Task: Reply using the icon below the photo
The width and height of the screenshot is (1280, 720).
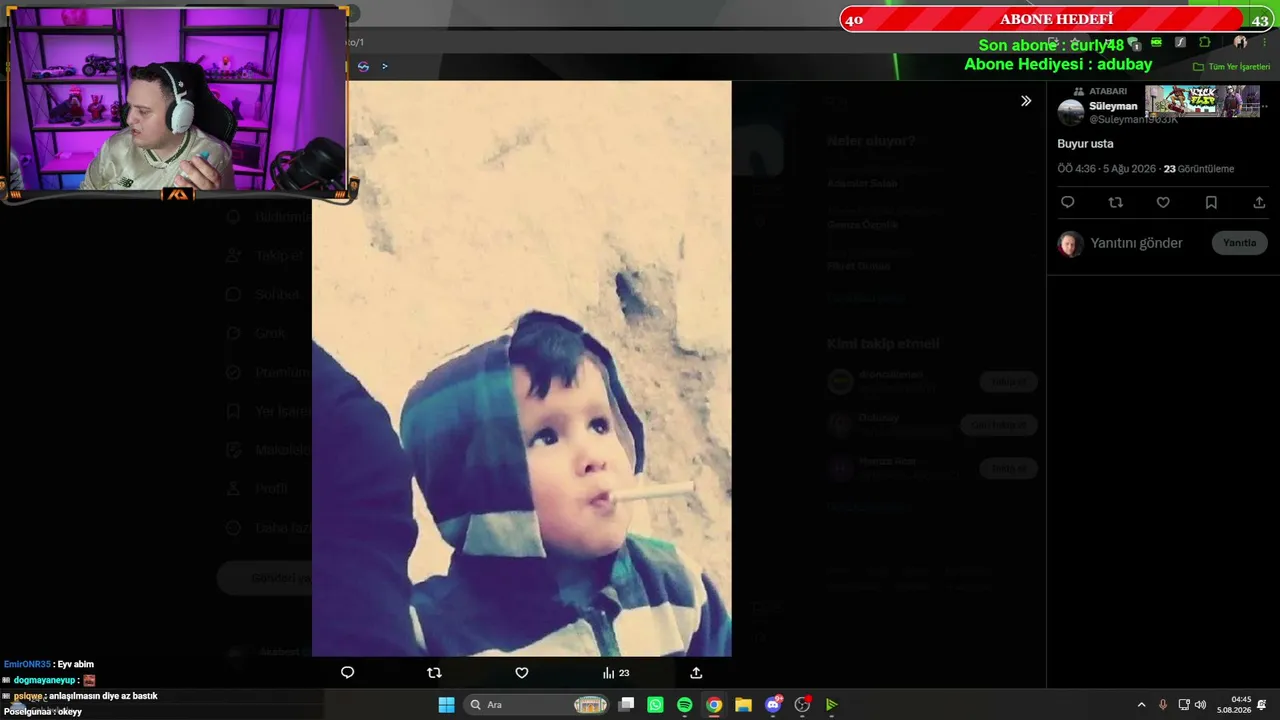Action: 347,673
